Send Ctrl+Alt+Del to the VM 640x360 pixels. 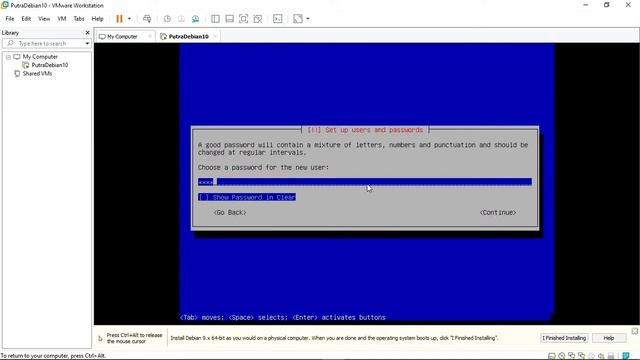(x=147, y=19)
